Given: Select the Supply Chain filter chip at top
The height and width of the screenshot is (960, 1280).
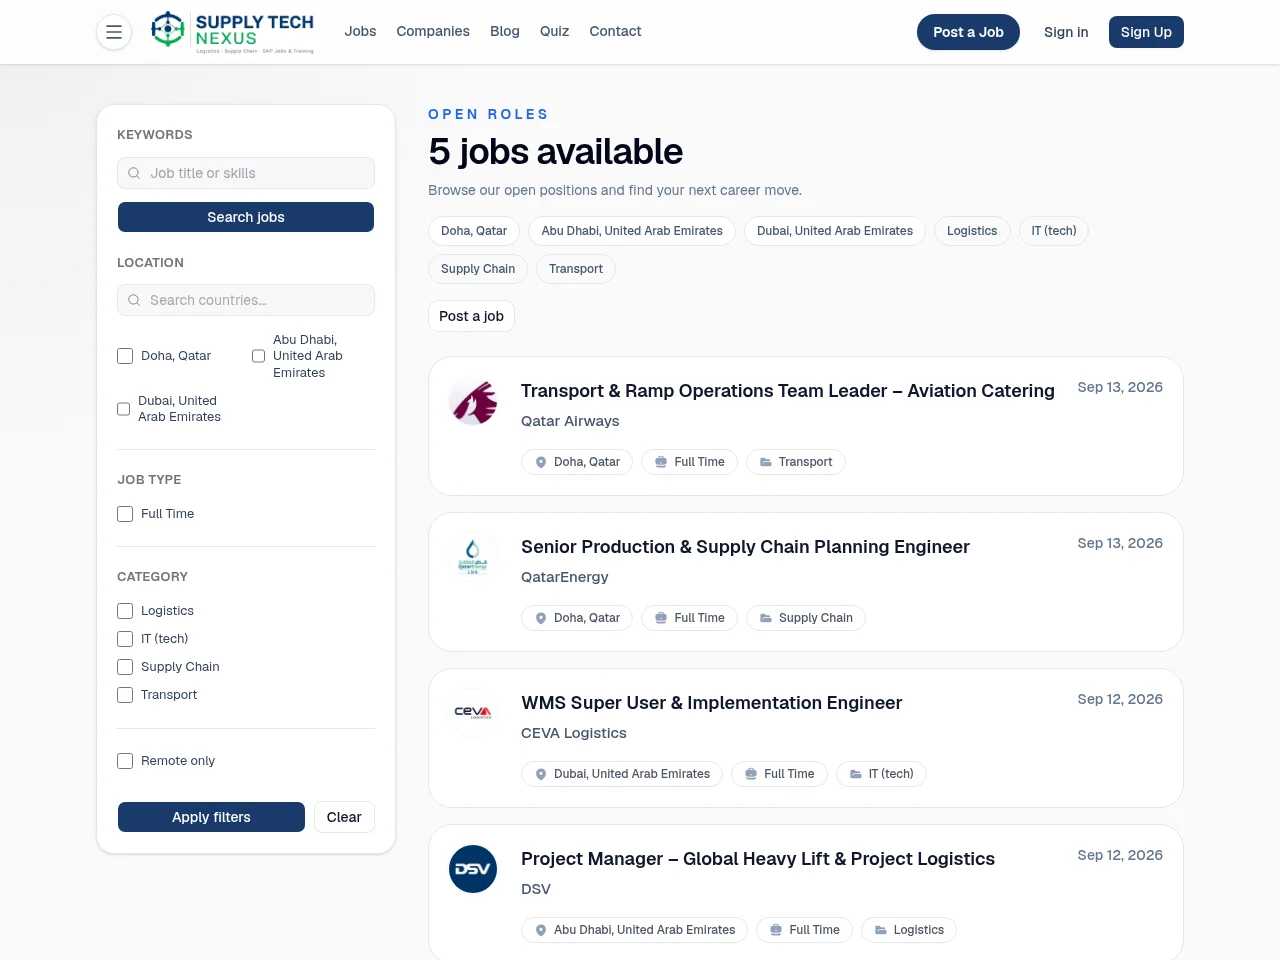Looking at the screenshot, I should [x=478, y=269].
